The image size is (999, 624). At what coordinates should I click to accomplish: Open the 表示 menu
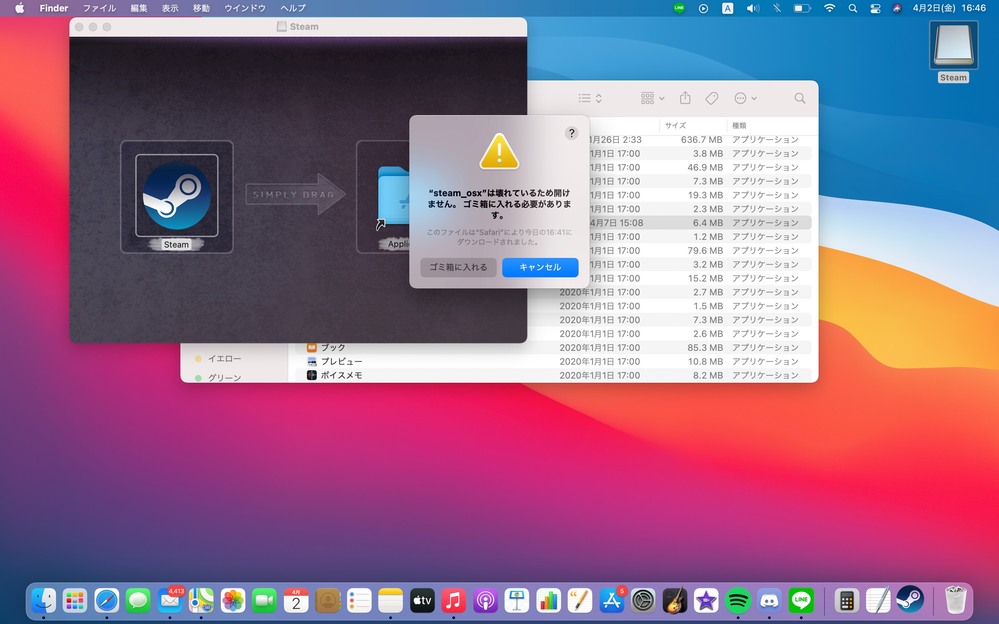click(x=170, y=8)
